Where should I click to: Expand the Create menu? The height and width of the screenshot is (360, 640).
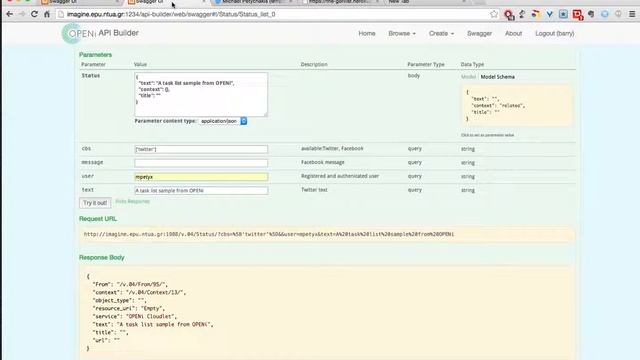coord(441,33)
